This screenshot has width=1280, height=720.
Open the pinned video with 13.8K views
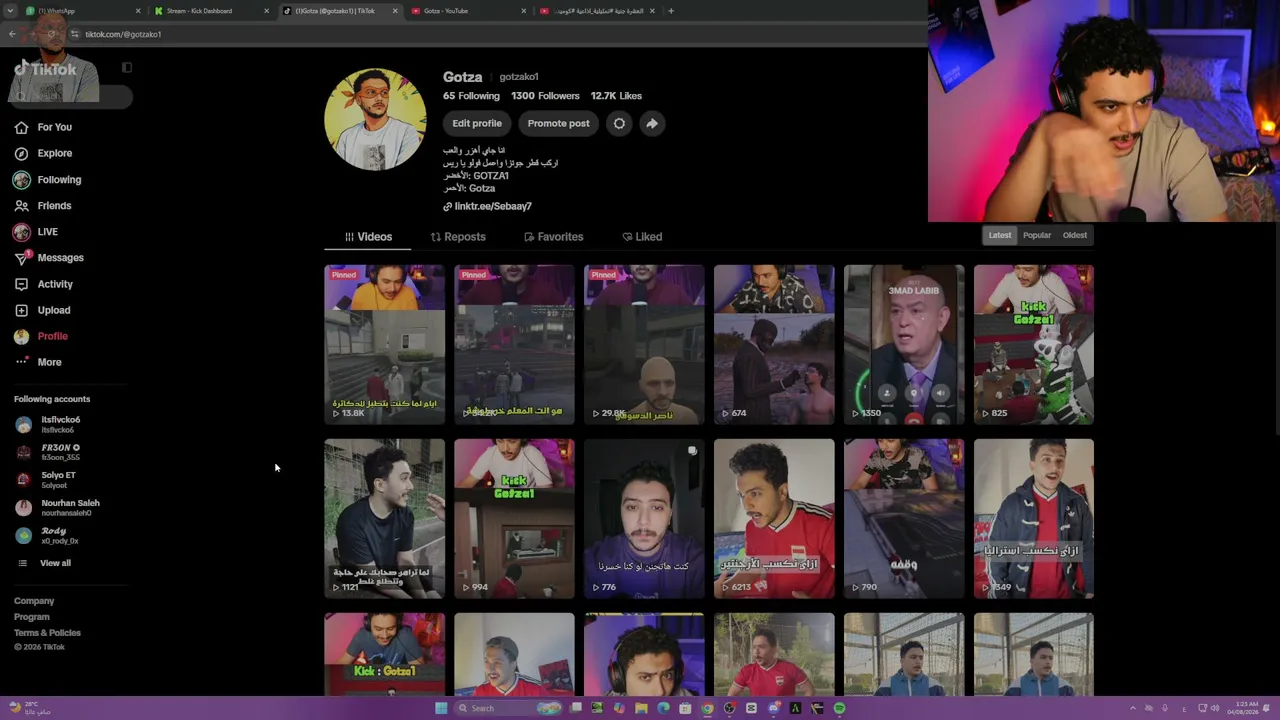pyautogui.click(x=384, y=345)
